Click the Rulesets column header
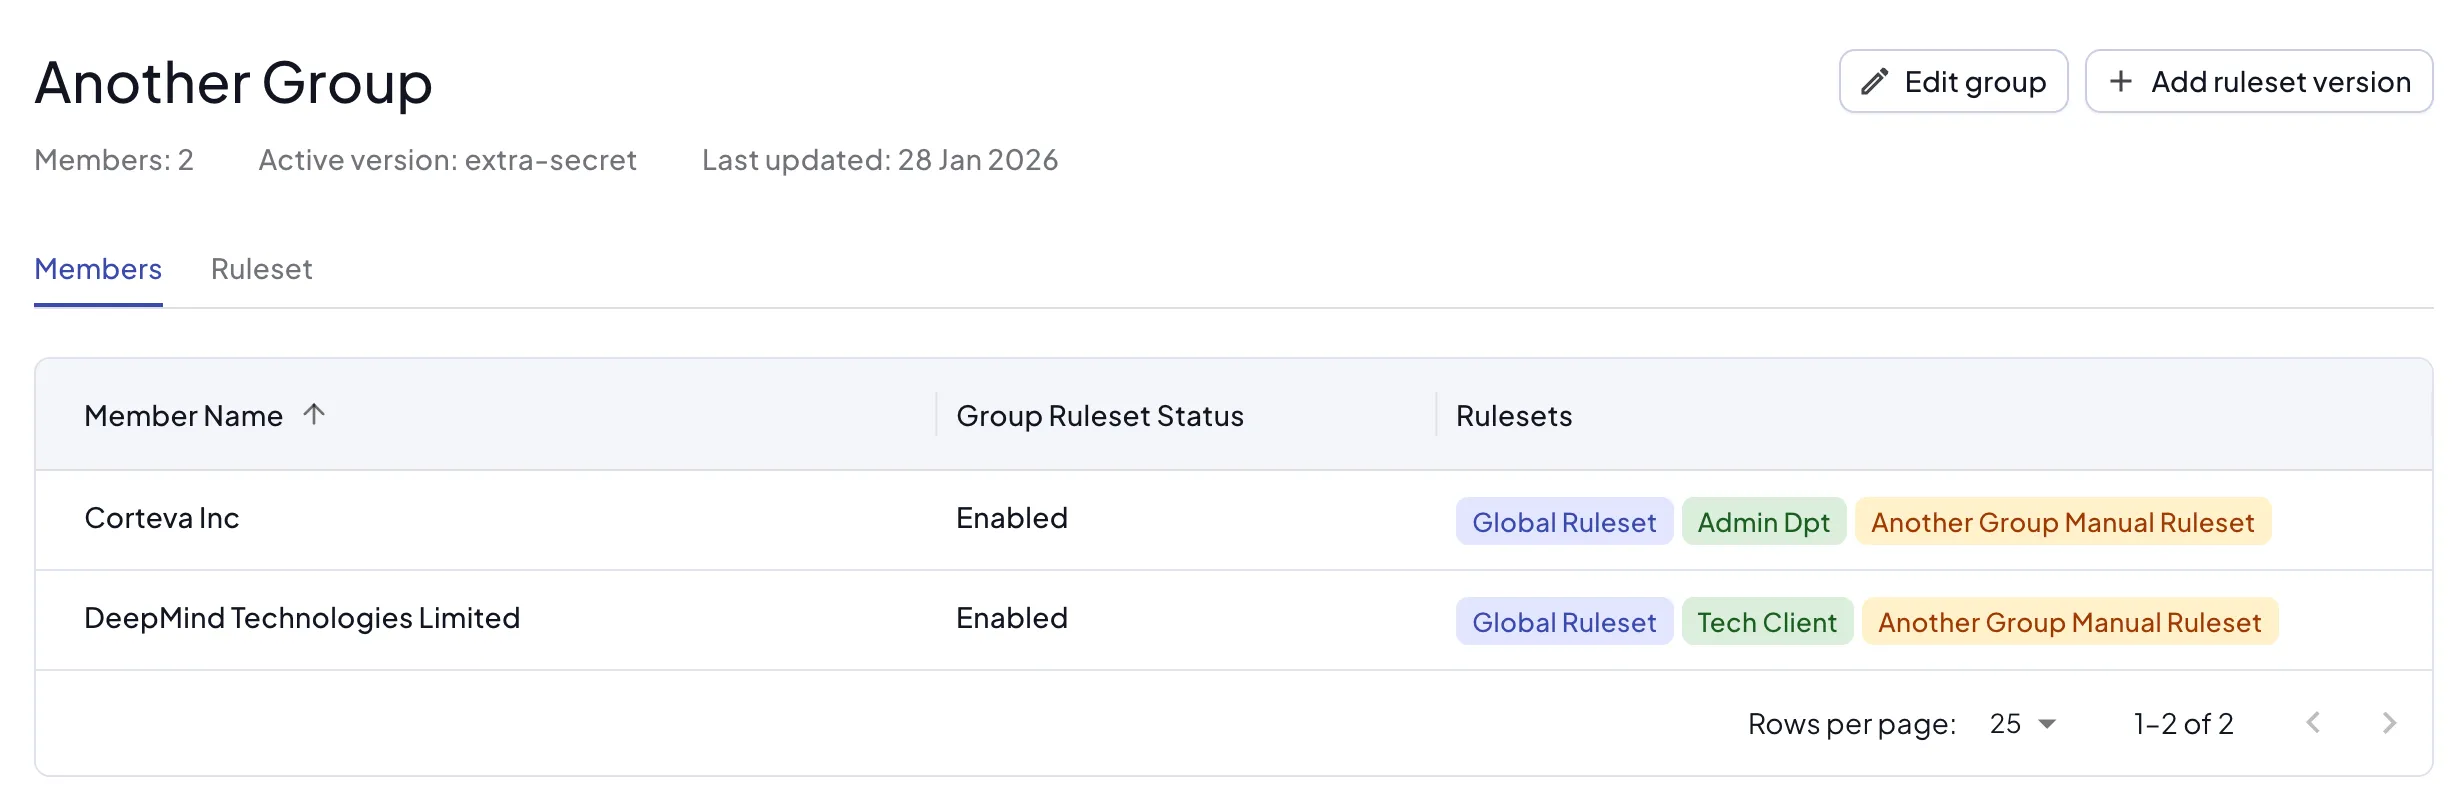Viewport: 2458px width, 804px height. point(1514,416)
